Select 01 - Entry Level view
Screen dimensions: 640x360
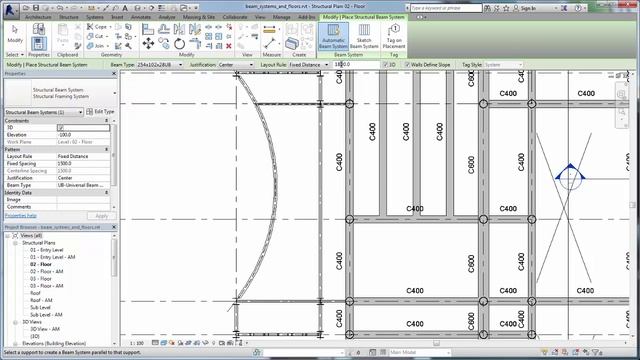[47, 250]
